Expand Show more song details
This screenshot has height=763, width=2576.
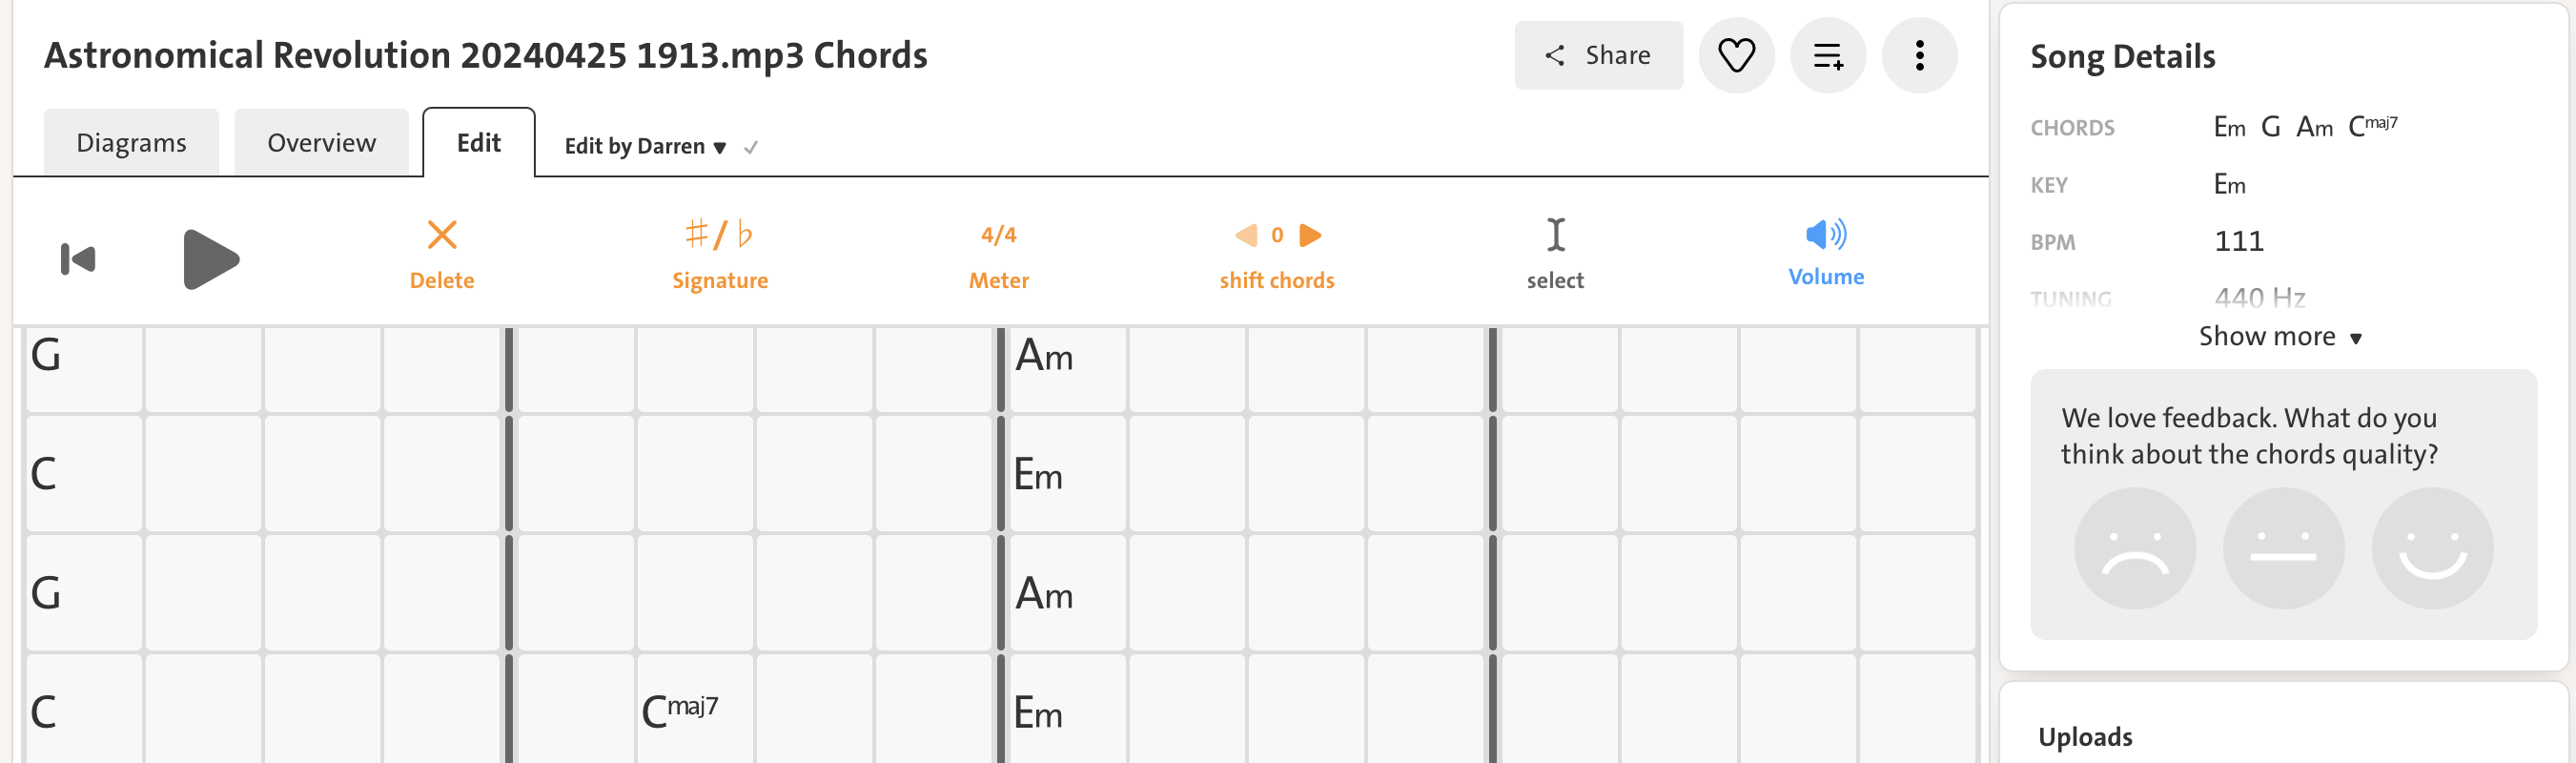pos(2279,337)
